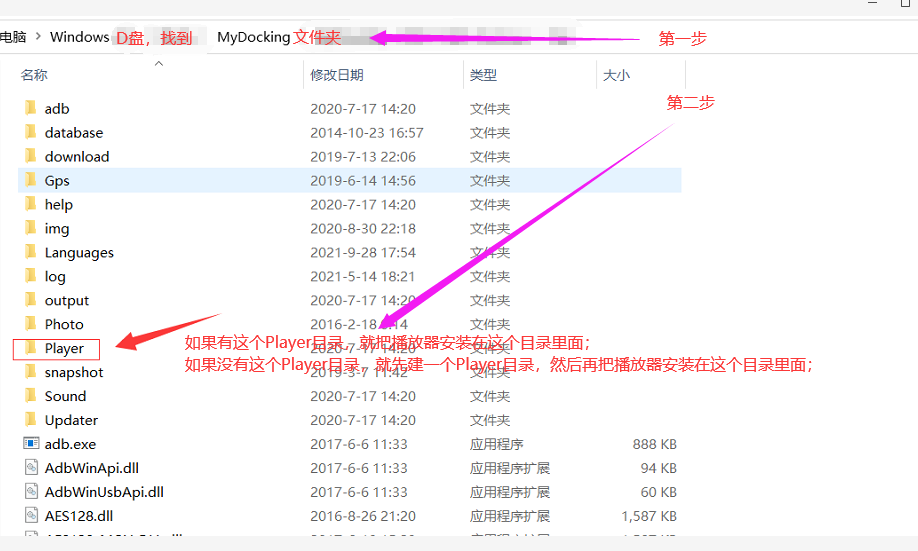918x551 pixels.
Task: Sort by 修改日期 column header
Action: (x=337, y=75)
